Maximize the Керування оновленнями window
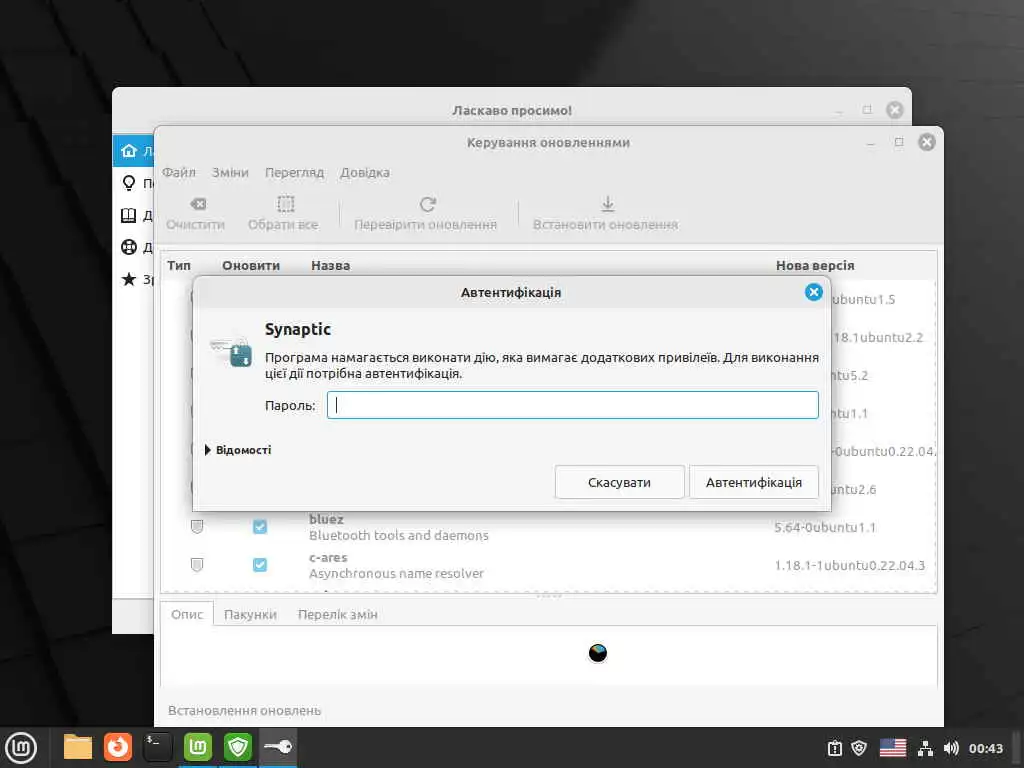Screen dimensions: 1024x768 point(899,142)
